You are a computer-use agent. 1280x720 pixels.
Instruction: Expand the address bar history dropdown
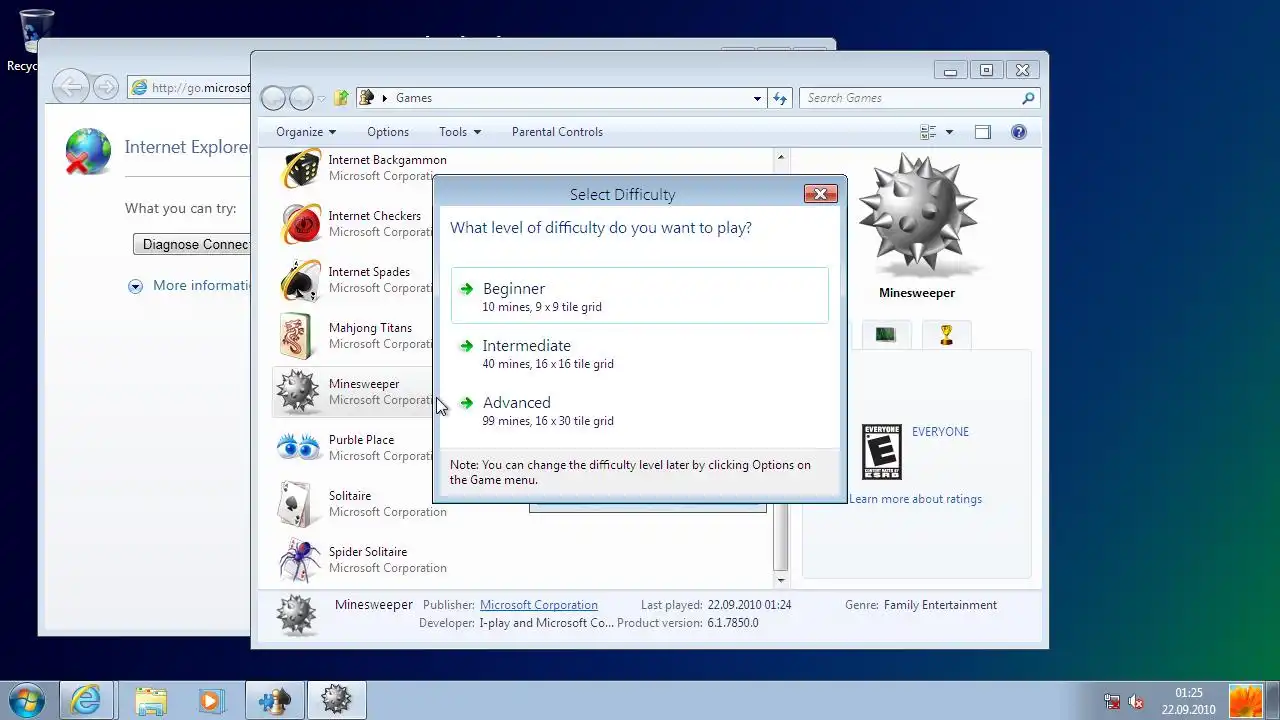[757, 98]
